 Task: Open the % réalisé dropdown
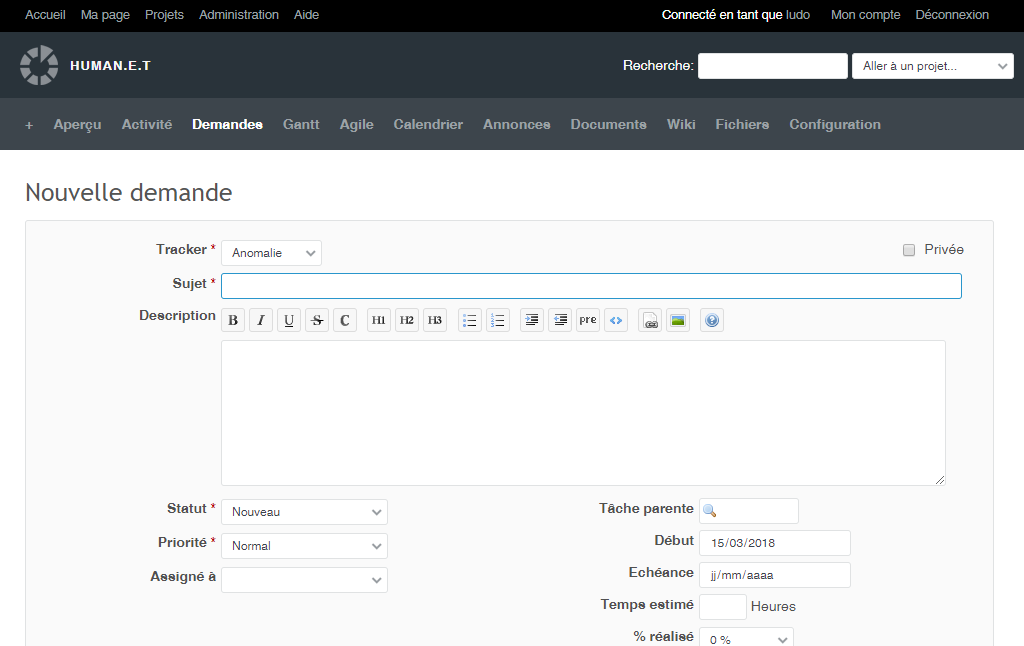(x=746, y=638)
